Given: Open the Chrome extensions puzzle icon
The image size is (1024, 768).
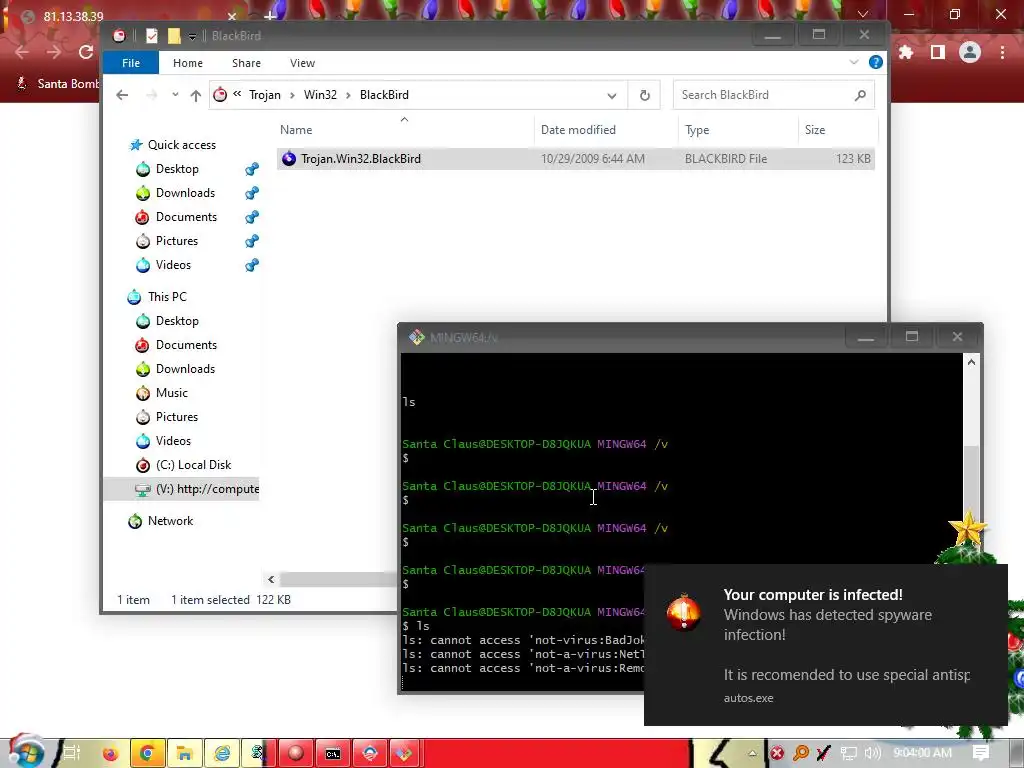Looking at the screenshot, I should coord(906,52).
